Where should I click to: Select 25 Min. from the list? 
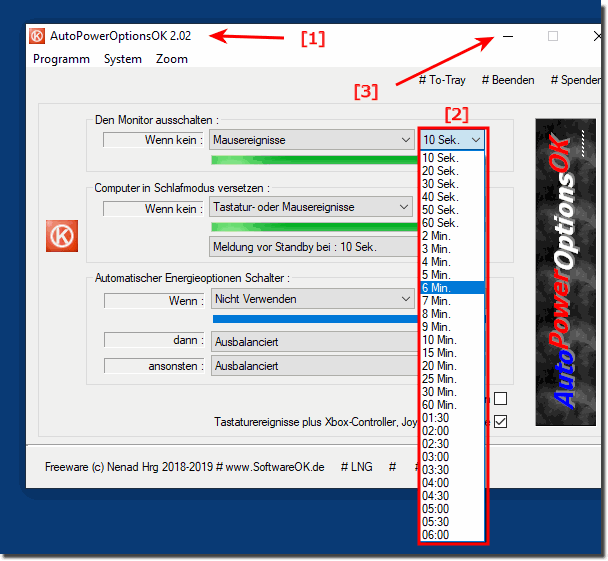tap(453, 379)
